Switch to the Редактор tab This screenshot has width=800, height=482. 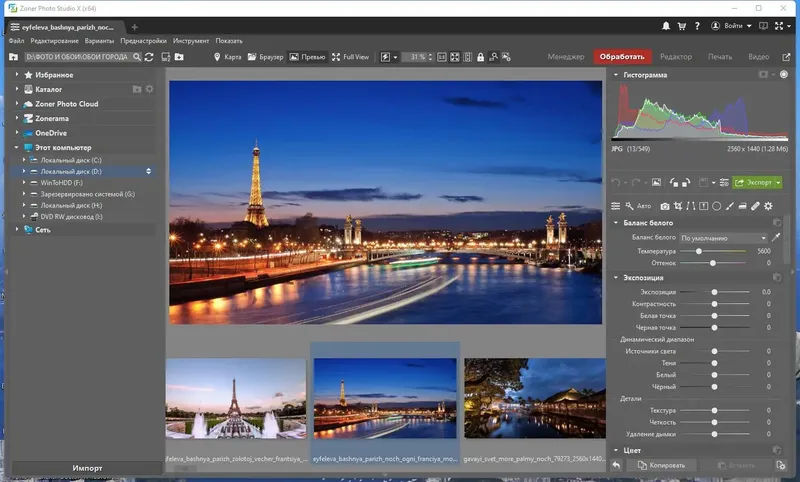(x=676, y=57)
